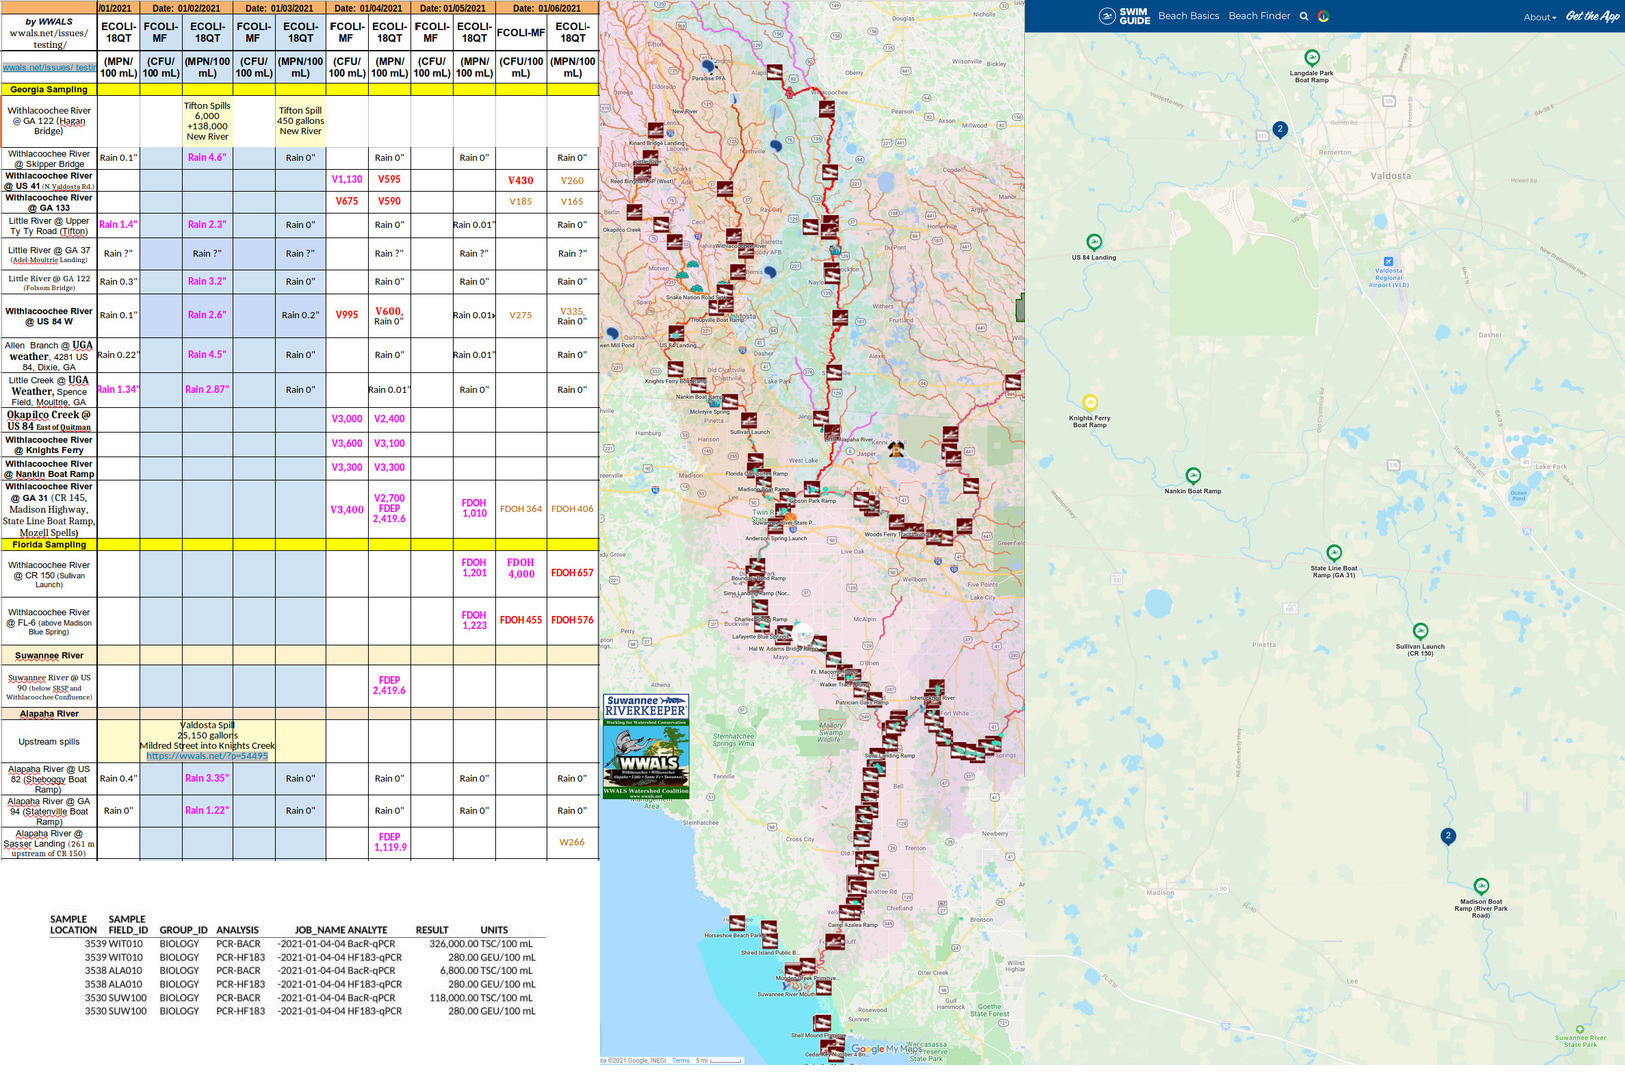Open the wwals.net/issues/testing link in spreadsheet
This screenshot has width=1625, height=1072.
pyautogui.click(x=49, y=68)
